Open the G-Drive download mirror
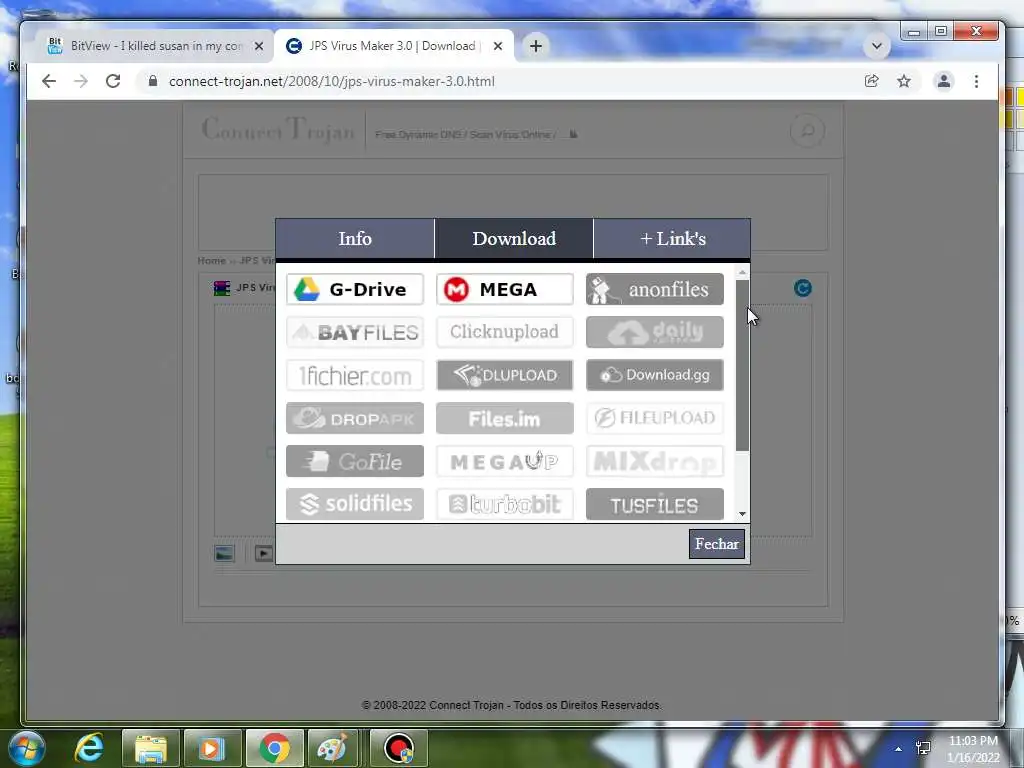Screen dimensions: 1024x768 (355, 289)
